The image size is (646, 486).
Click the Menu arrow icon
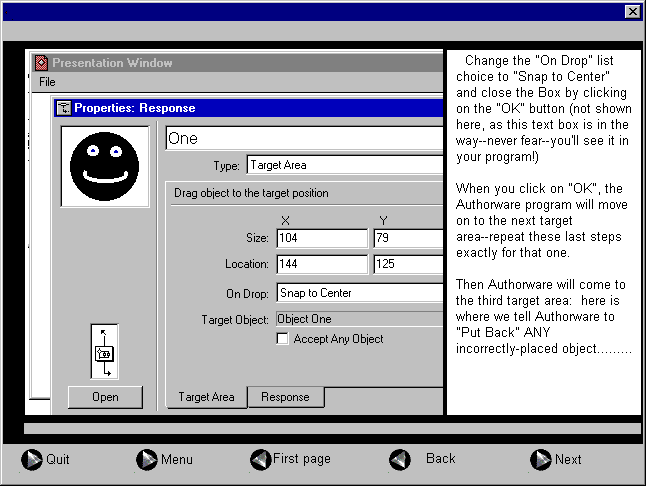click(x=147, y=459)
